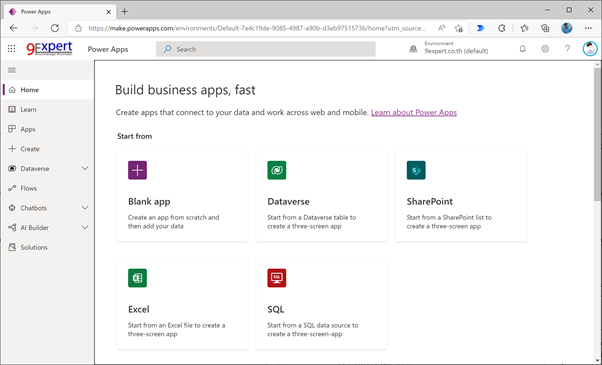Open the Learn about Power Apps link
The image size is (602, 365).
coord(414,112)
